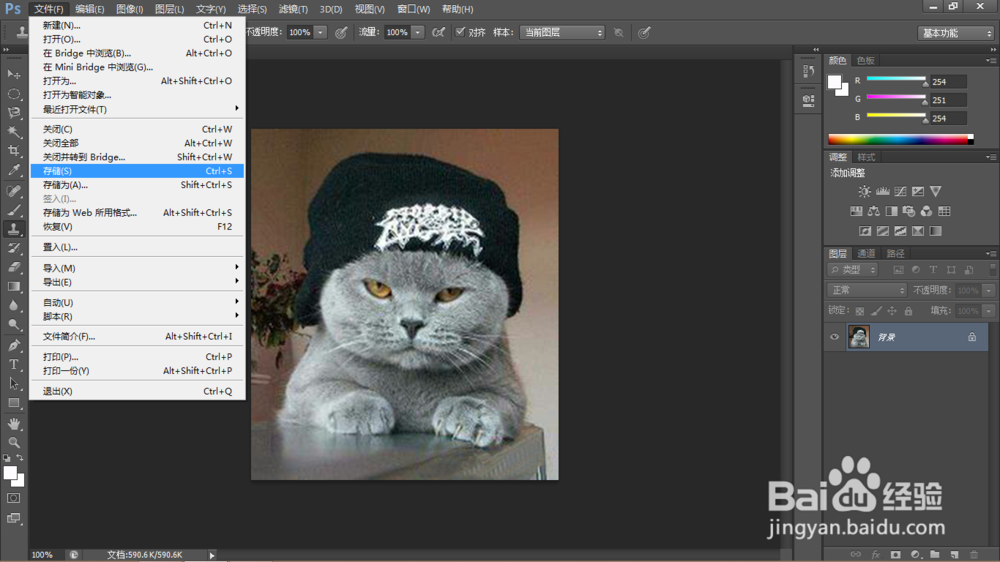Choose 存储(S) from the File menu

[137, 171]
